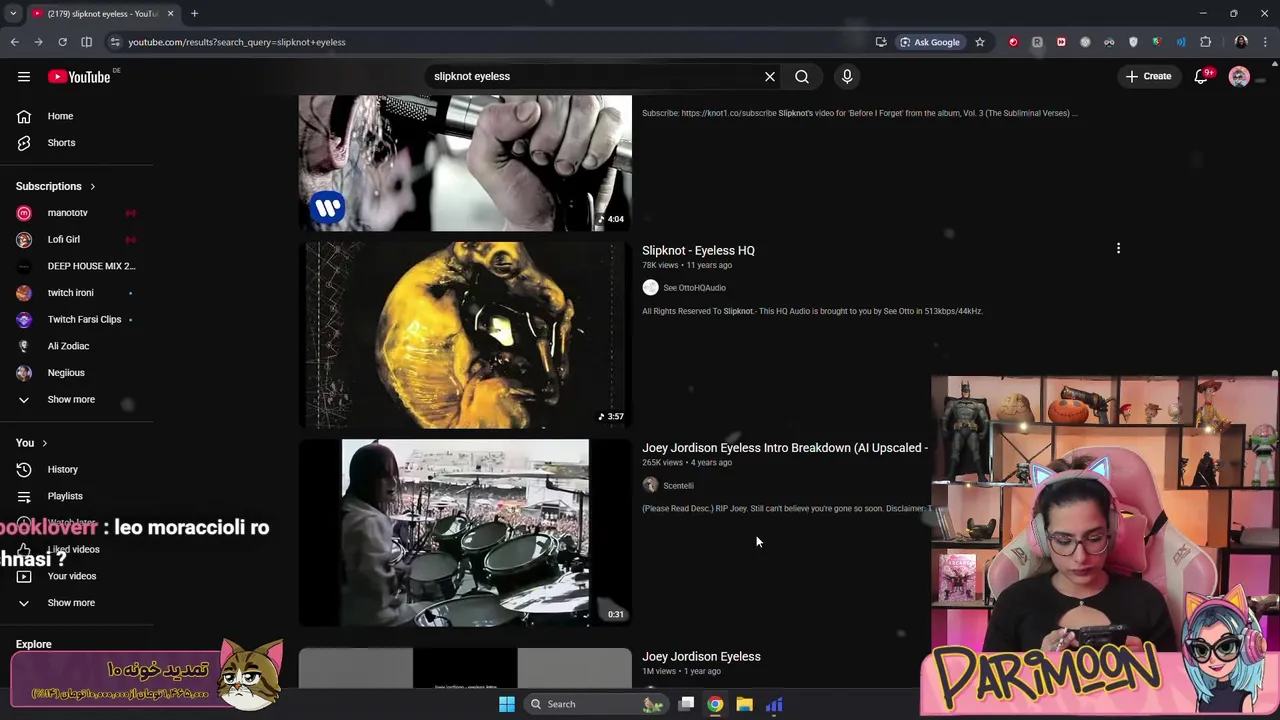
Task: Close the slipknot eyeless YouTube tab
Action: 170,13
